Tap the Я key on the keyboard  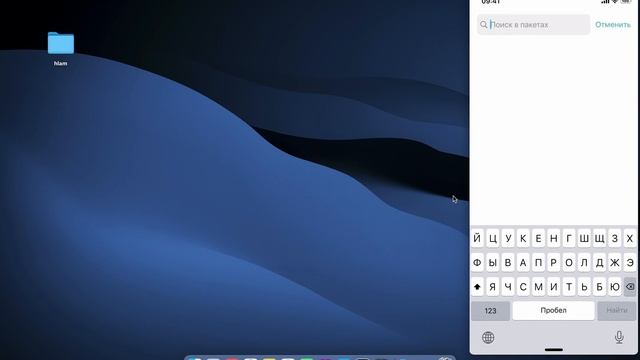click(493, 287)
